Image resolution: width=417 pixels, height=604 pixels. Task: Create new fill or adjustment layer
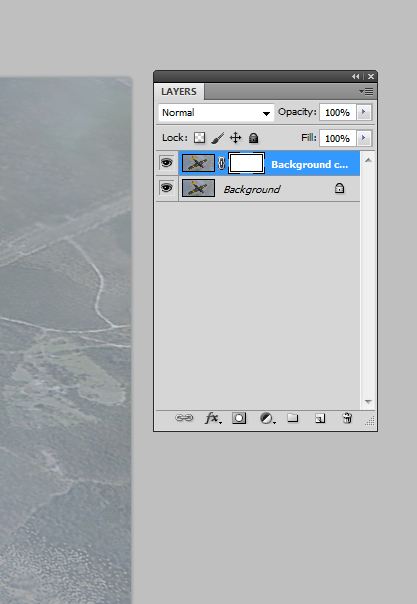(x=267, y=418)
